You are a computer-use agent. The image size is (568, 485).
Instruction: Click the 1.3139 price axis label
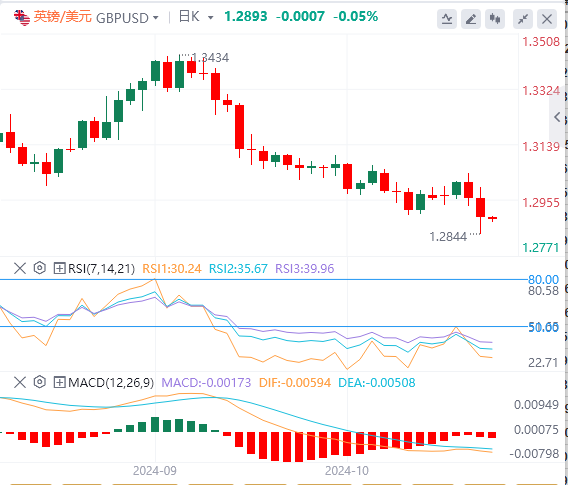541,147
